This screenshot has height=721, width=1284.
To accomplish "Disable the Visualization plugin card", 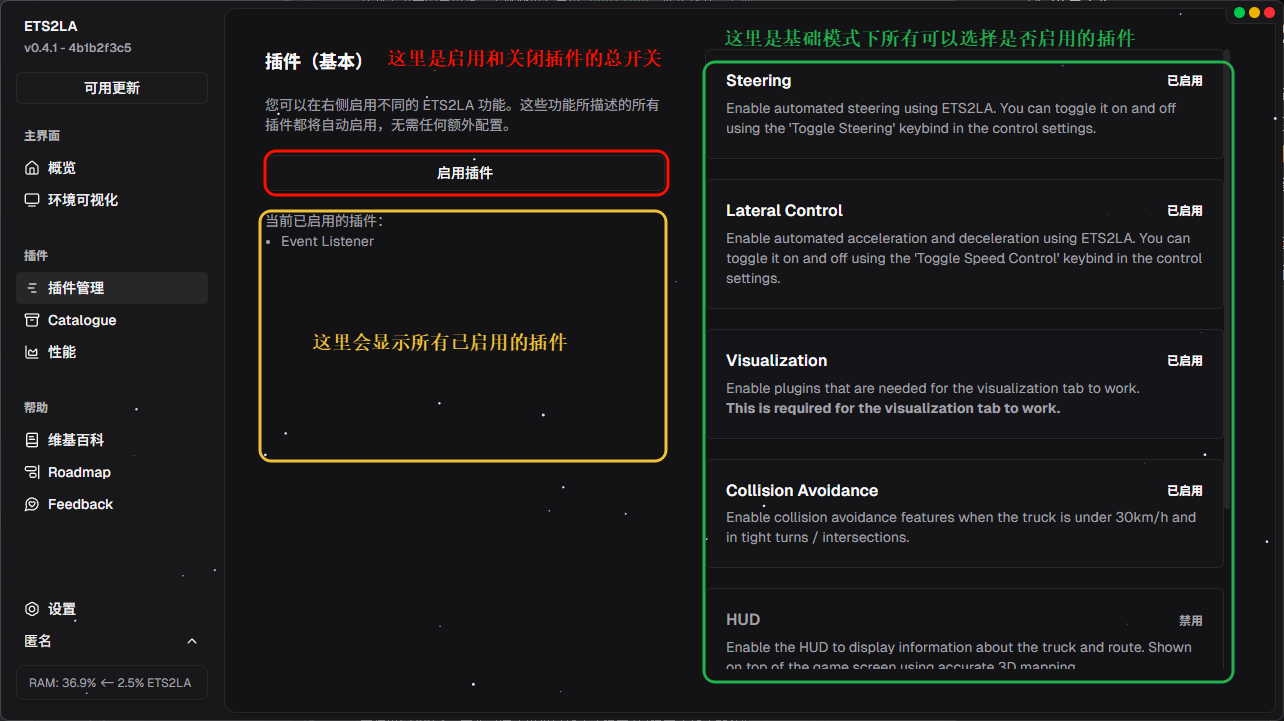I will click(964, 383).
